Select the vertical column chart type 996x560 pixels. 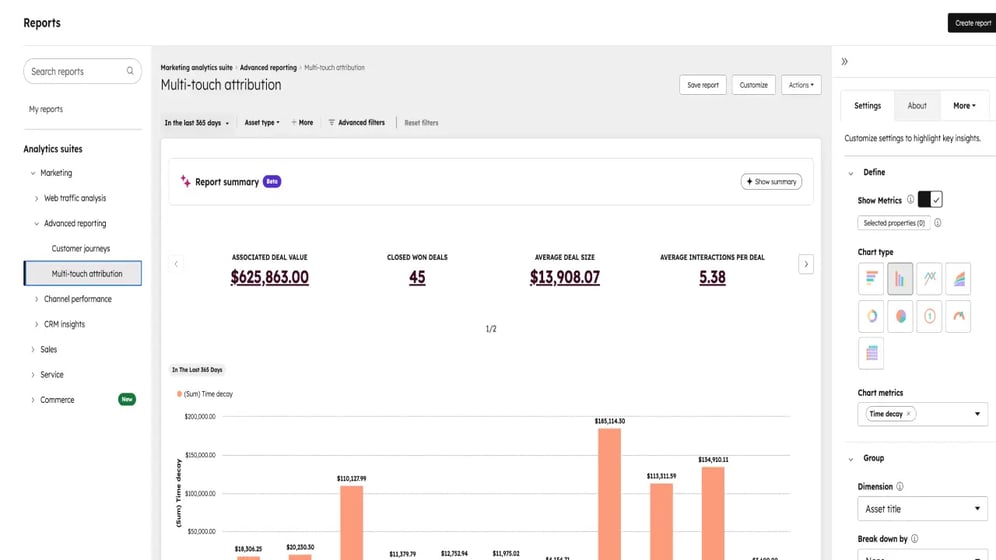(900, 279)
